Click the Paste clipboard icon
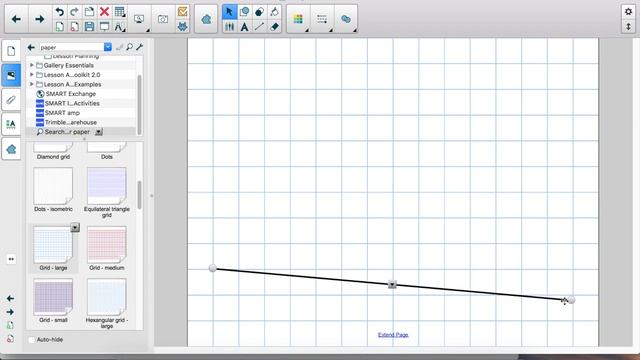The width and height of the screenshot is (640, 360). pos(89,11)
